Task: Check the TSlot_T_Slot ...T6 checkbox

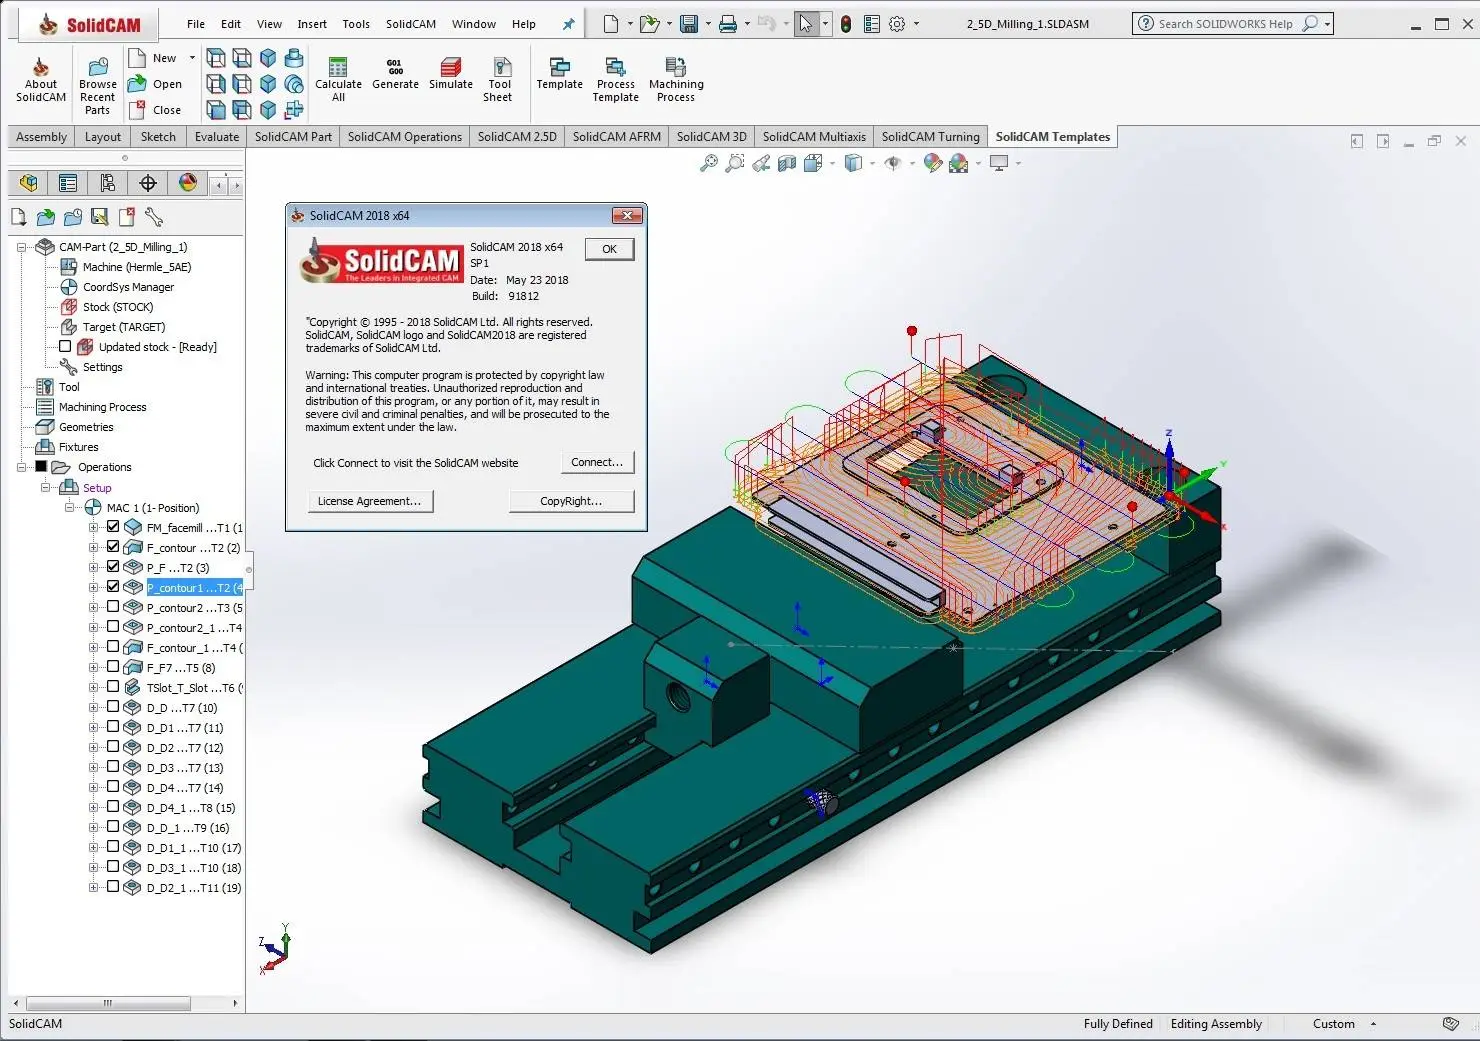Action: (113, 687)
